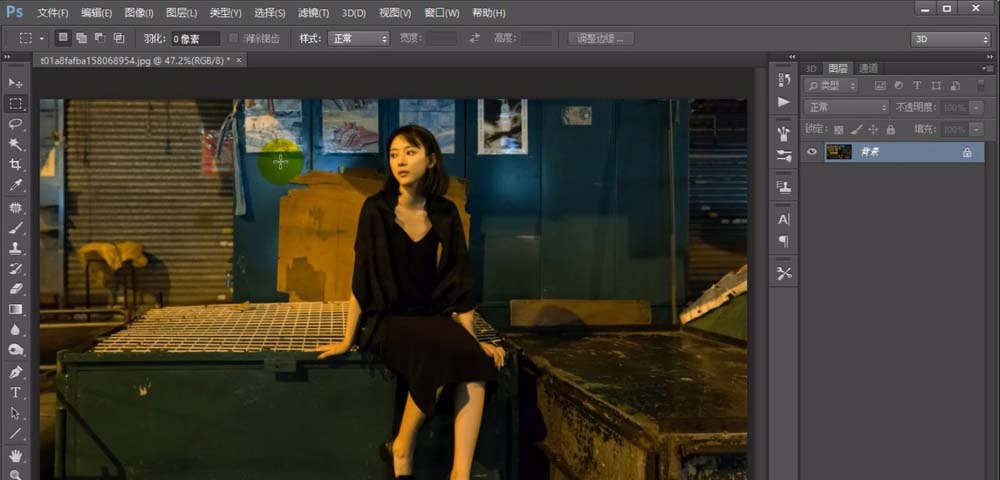
Task: Click the 调整边缘 refine edge button
Action: tap(601, 38)
